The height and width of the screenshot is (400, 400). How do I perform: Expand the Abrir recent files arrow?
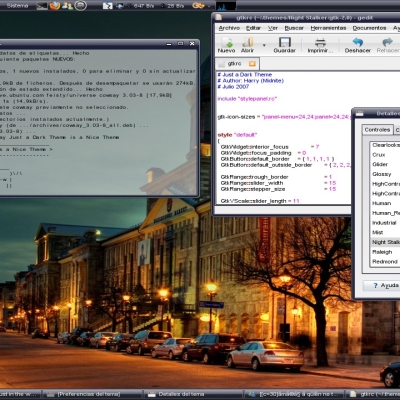tap(264, 45)
